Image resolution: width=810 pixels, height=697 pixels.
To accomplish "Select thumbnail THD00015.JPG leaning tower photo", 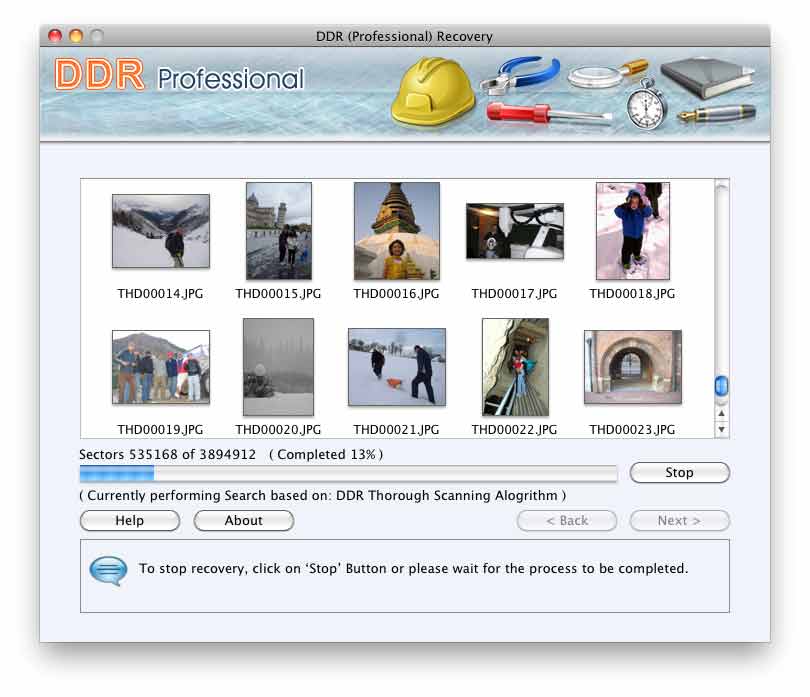I will coord(279,231).
